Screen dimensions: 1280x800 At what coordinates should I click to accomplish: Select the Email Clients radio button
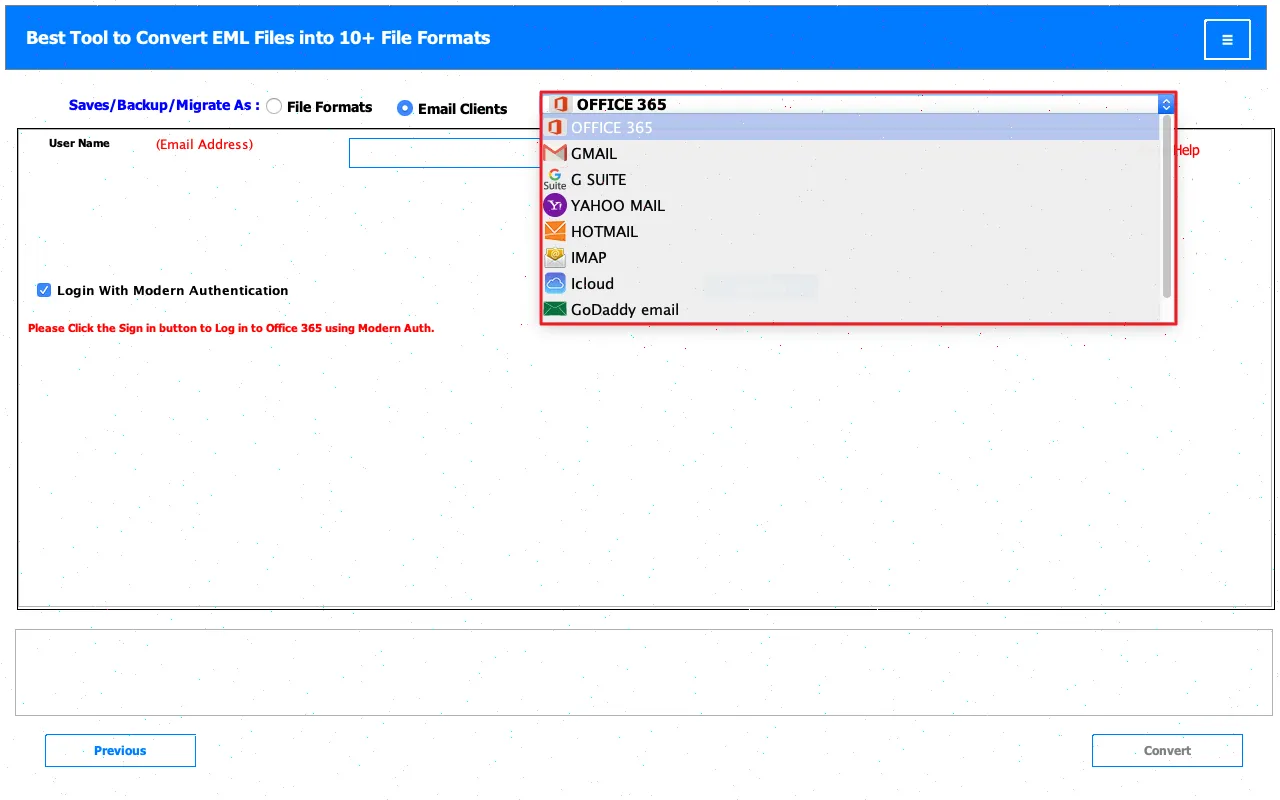tap(405, 108)
